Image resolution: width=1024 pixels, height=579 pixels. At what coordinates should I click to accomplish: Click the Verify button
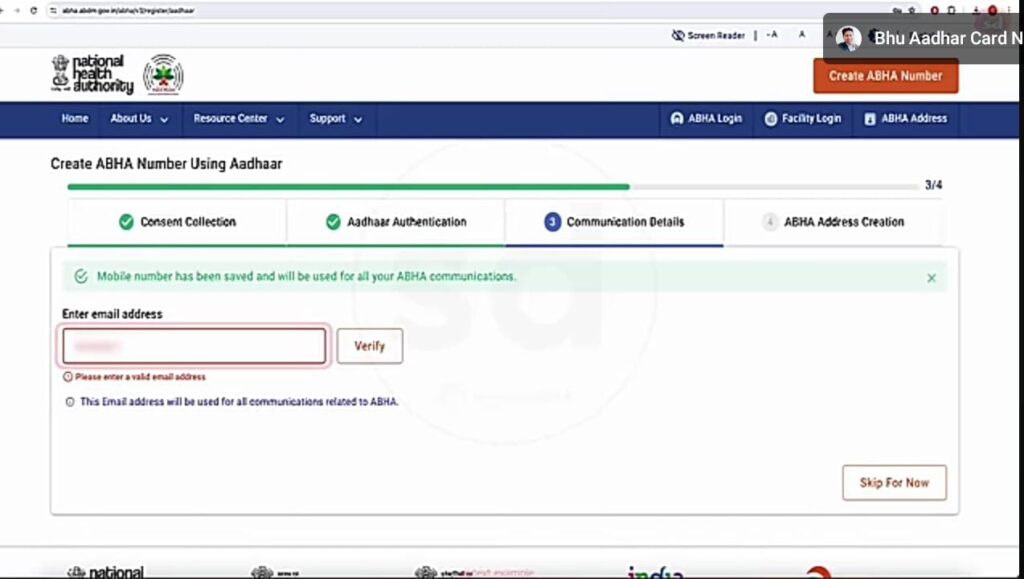(x=370, y=346)
